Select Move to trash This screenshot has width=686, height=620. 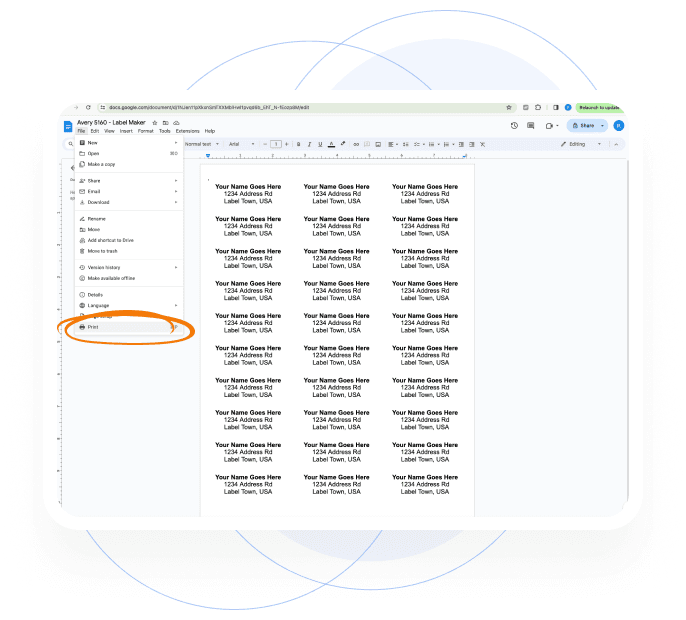coord(129,251)
